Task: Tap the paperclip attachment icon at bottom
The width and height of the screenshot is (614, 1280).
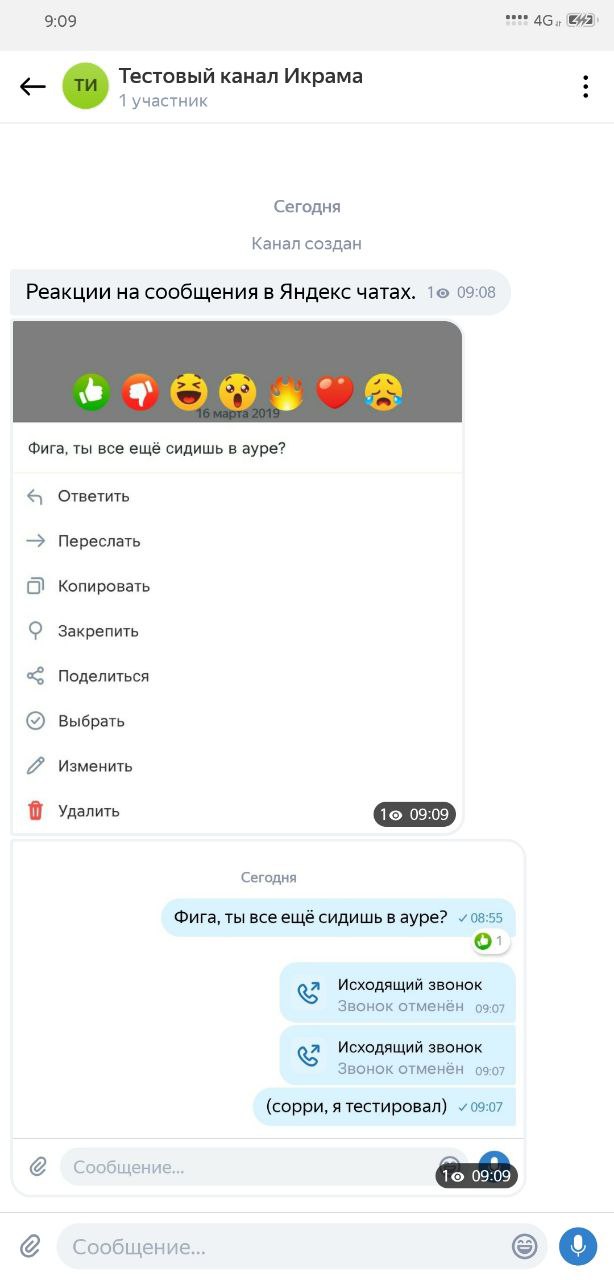Action: [31, 1246]
